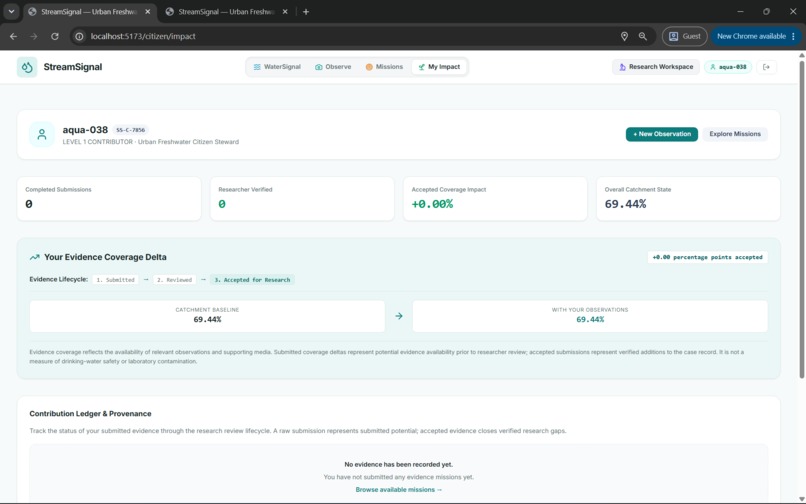This screenshot has width=806, height=504.
Task: Open the Browse available missions link
Action: [398, 490]
